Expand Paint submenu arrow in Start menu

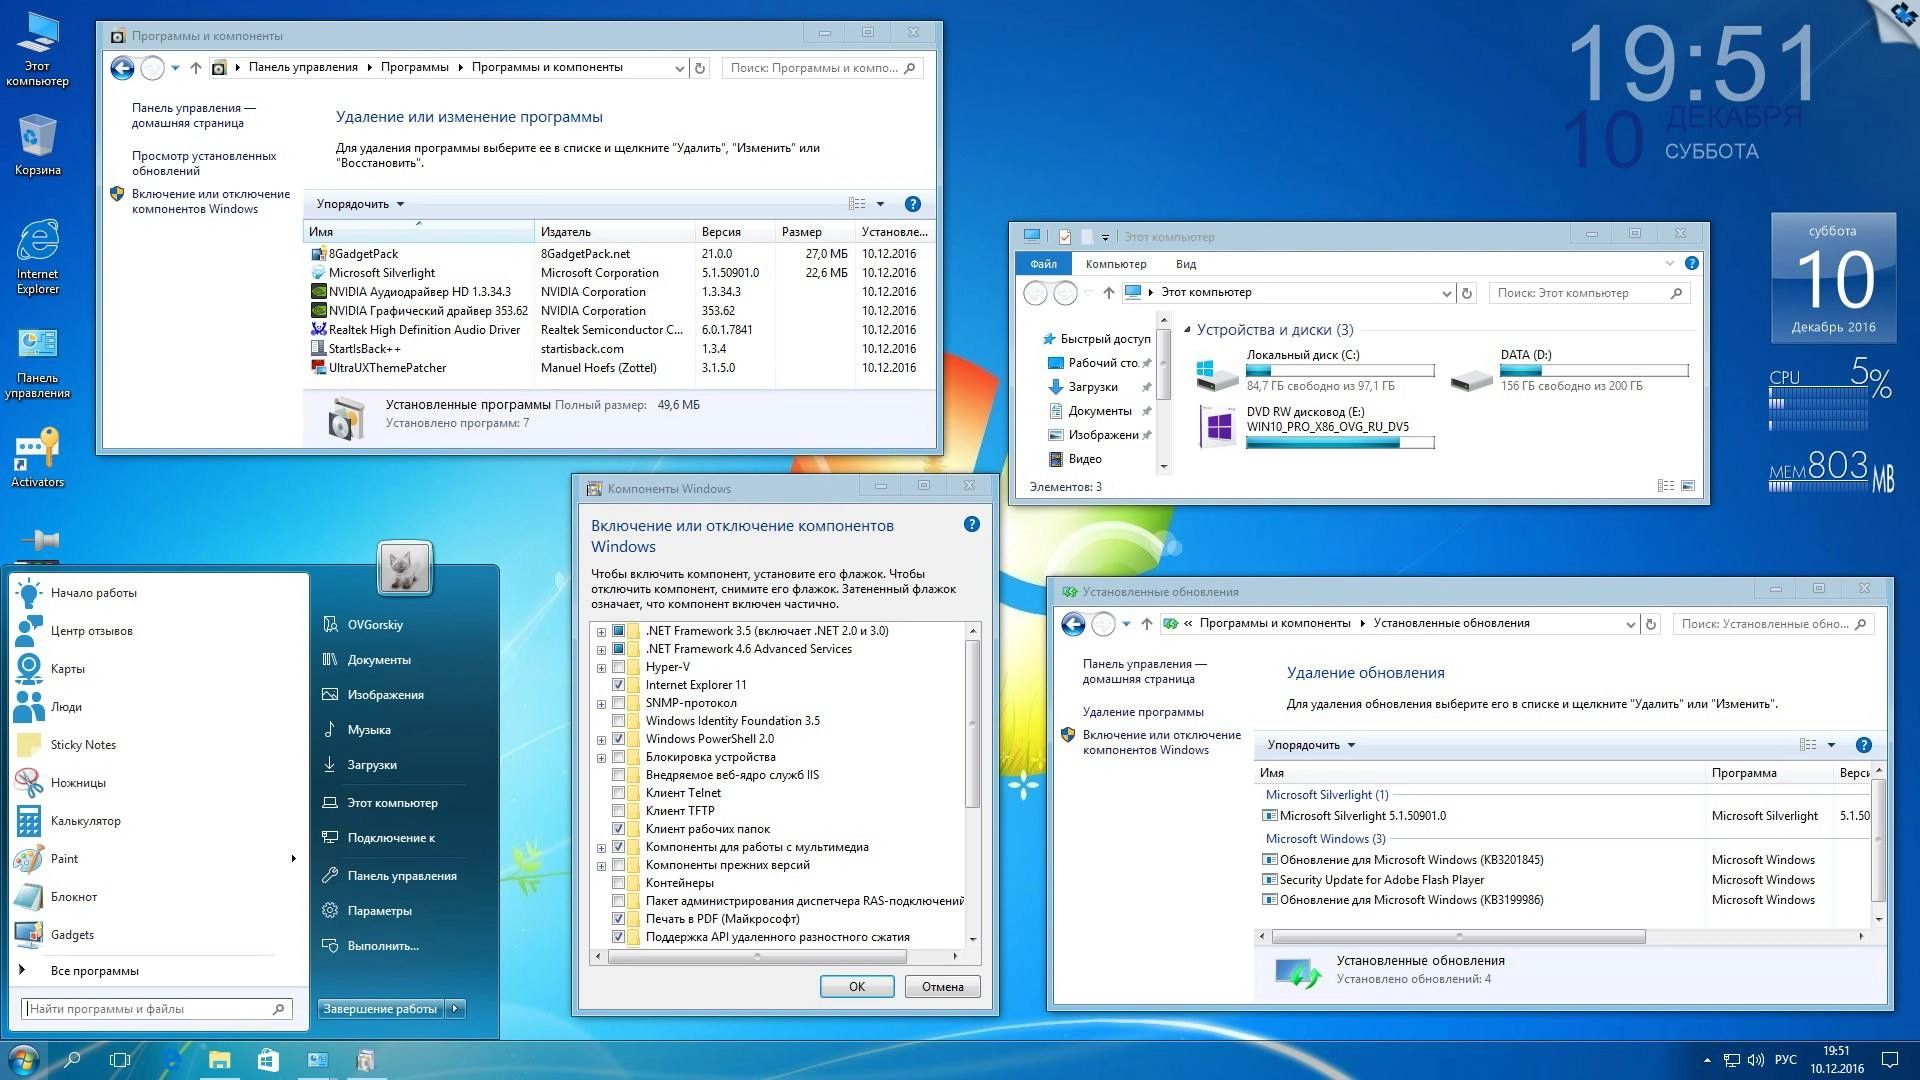point(293,859)
